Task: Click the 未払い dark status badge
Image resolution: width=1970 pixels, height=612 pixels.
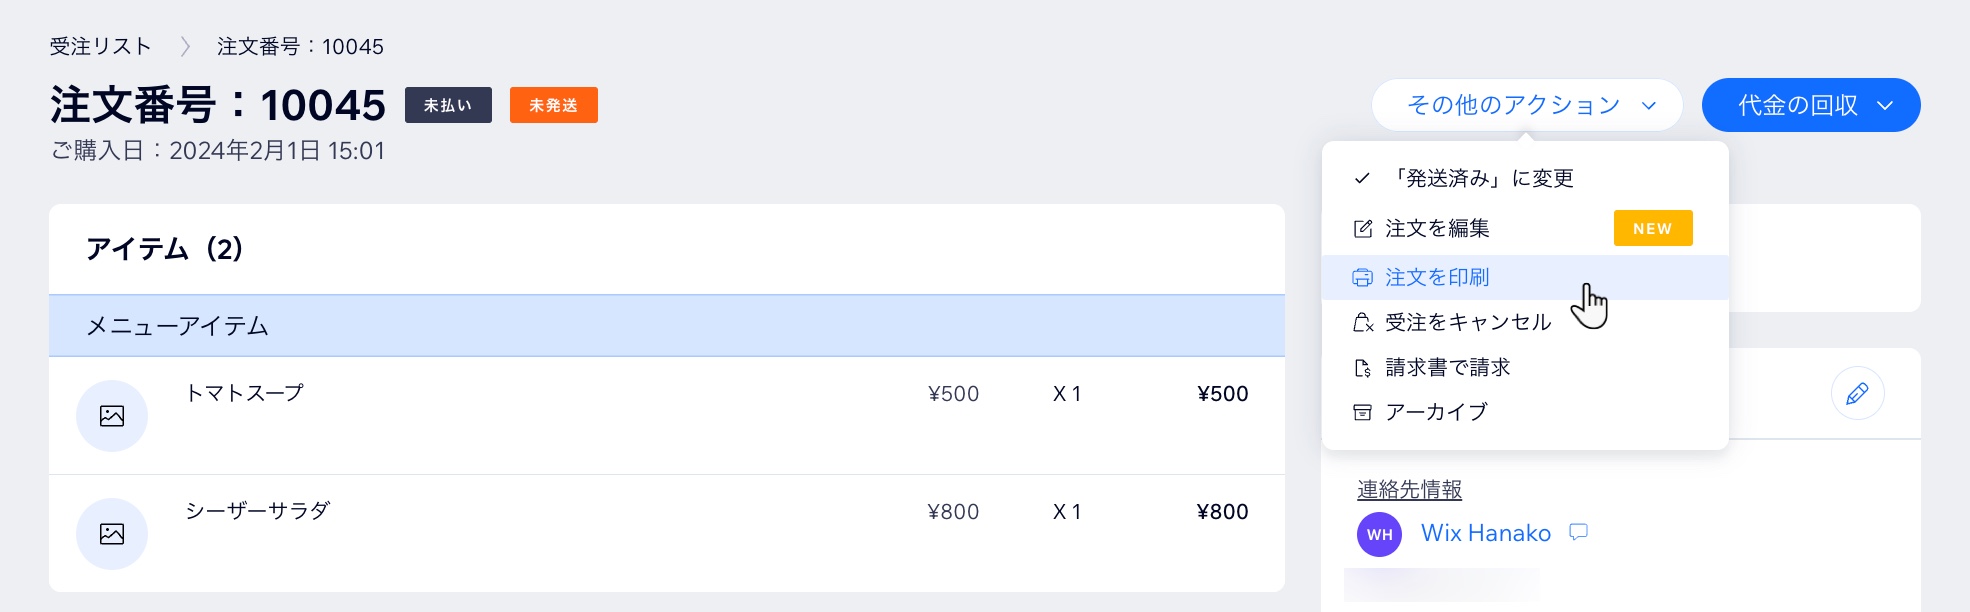Action: tap(448, 105)
